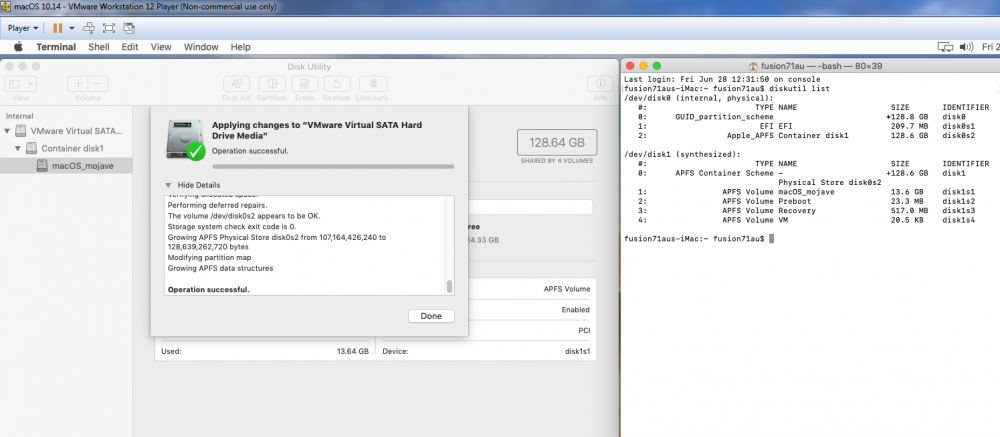Click the Info toolbar icon
This screenshot has width=1000, height=437.
click(x=600, y=84)
